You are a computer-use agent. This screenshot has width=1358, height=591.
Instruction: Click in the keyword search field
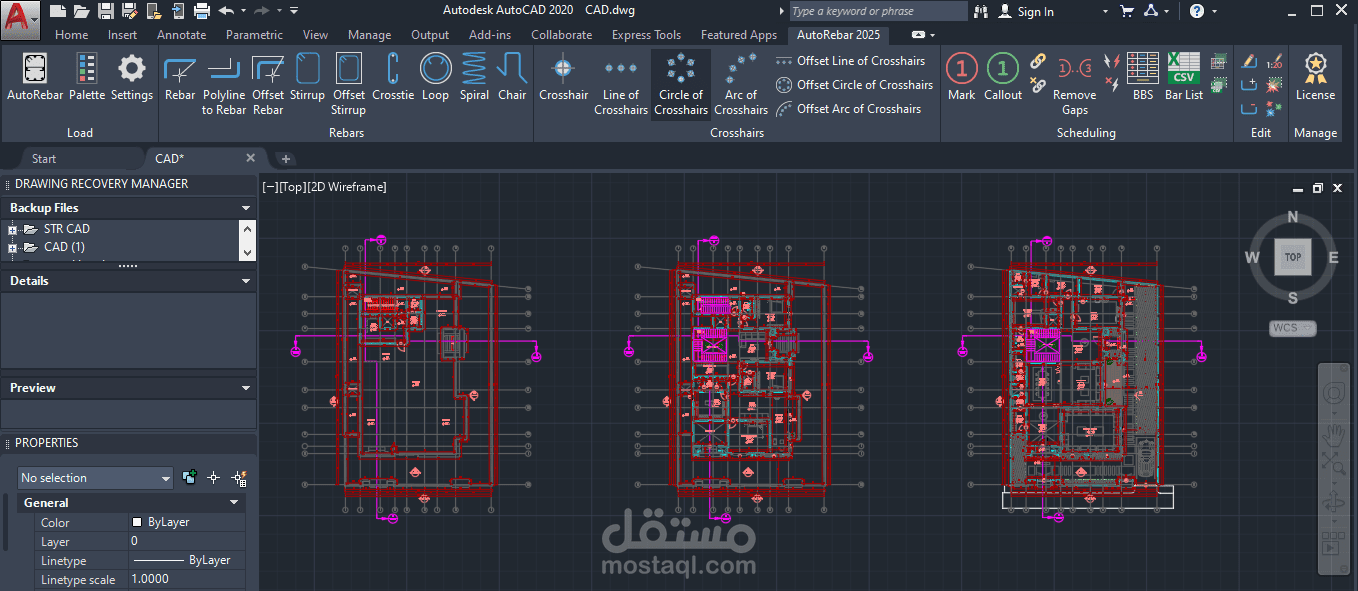tap(878, 11)
